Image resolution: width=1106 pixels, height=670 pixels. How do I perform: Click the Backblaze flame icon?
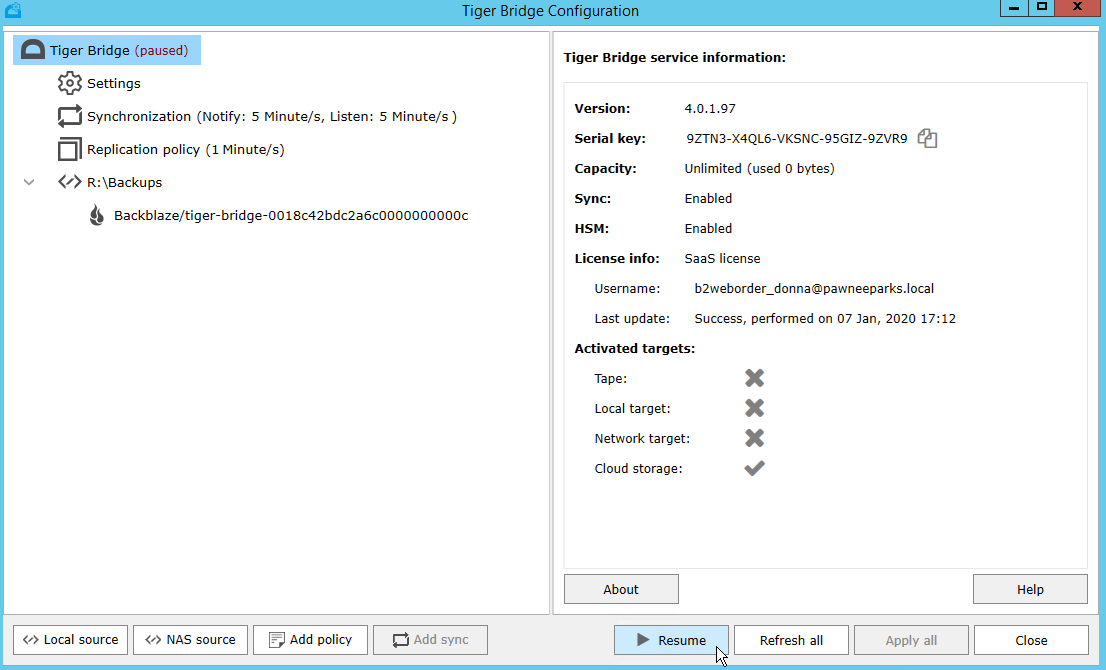tap(97, 215)
